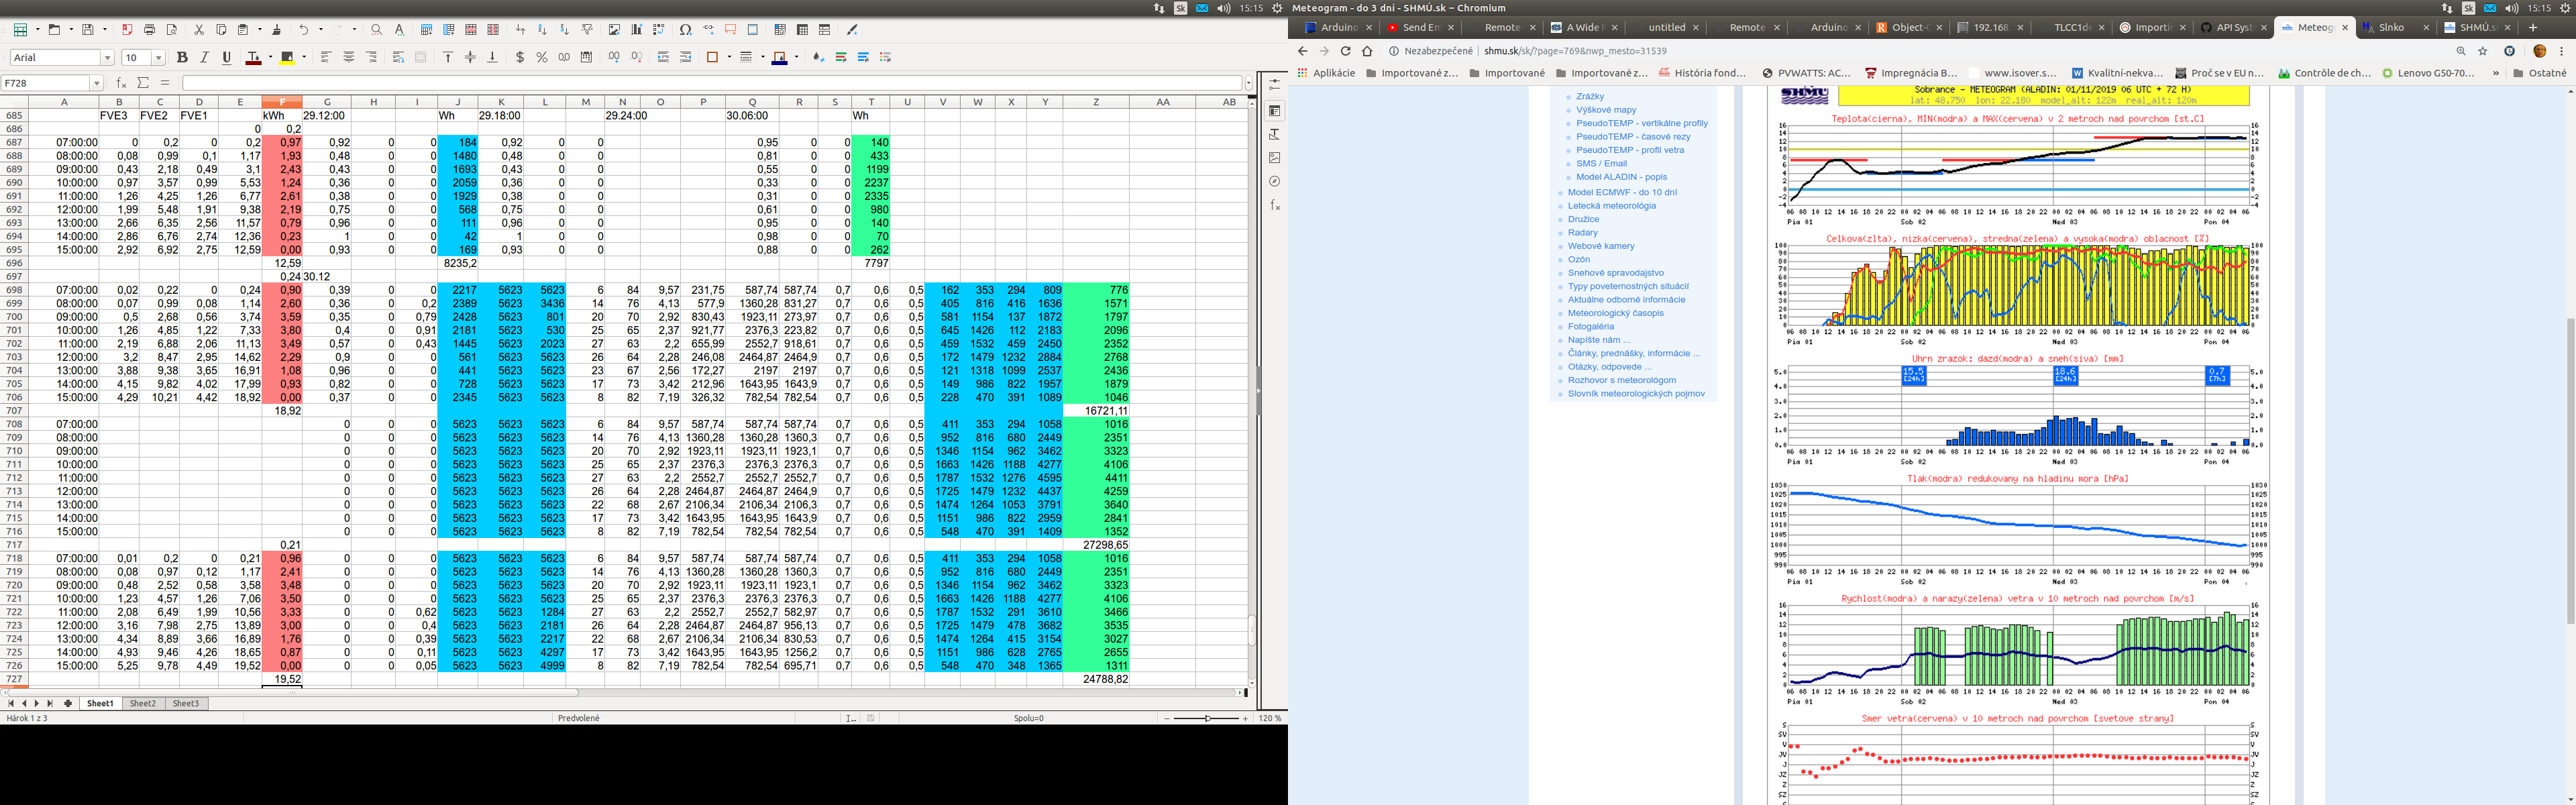Open the Model ECMWF - do 10 dní link
The image size is (2576, 805).
(x=1622, y=192)
